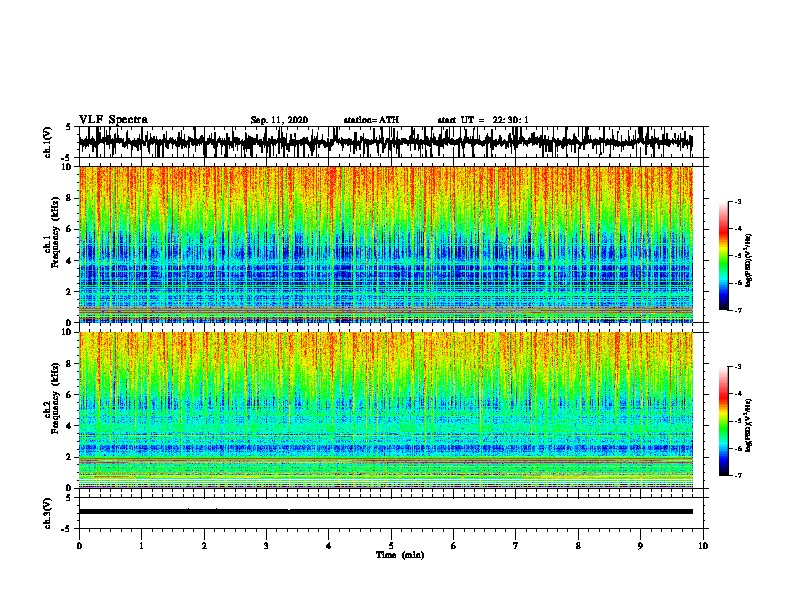Click the ch.2 color scale log(PSD) label

(749, 425)
